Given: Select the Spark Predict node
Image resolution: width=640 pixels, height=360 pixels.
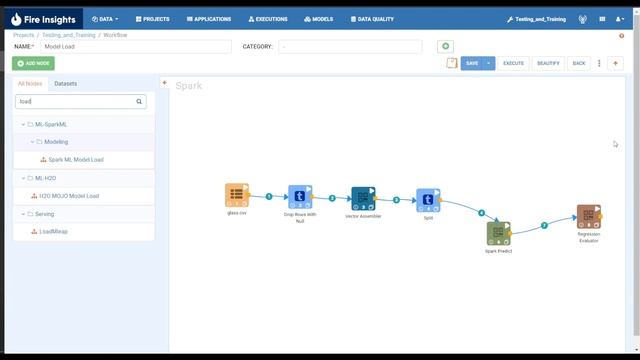Looking at the screenshot, I should [498, 233].
